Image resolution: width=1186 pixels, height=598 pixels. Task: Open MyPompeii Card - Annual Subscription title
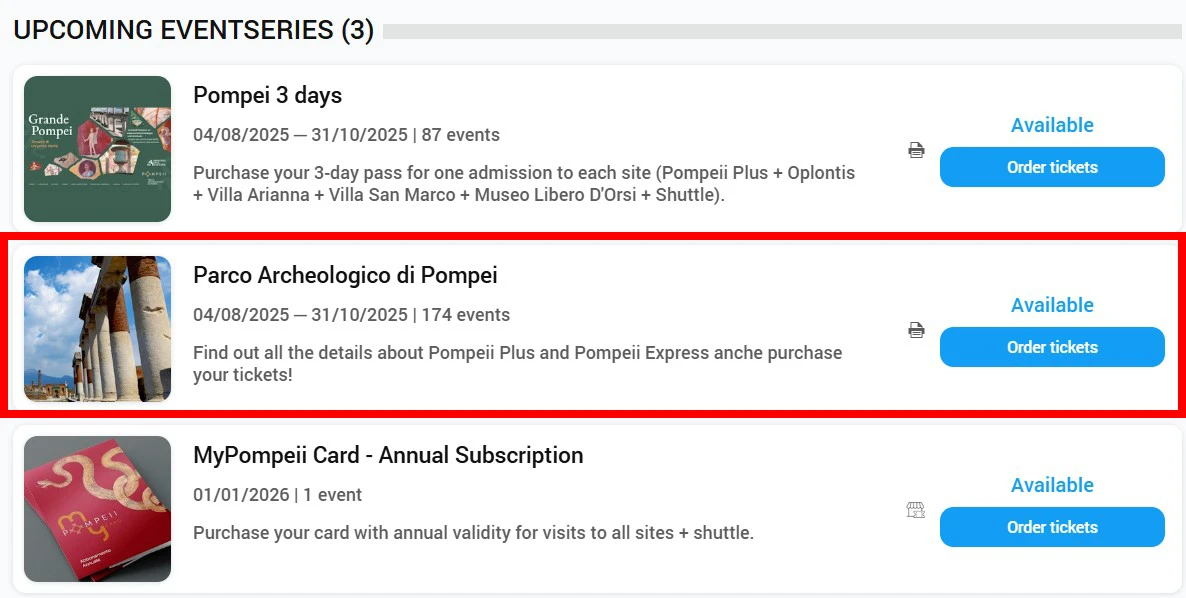coord(388,456)
